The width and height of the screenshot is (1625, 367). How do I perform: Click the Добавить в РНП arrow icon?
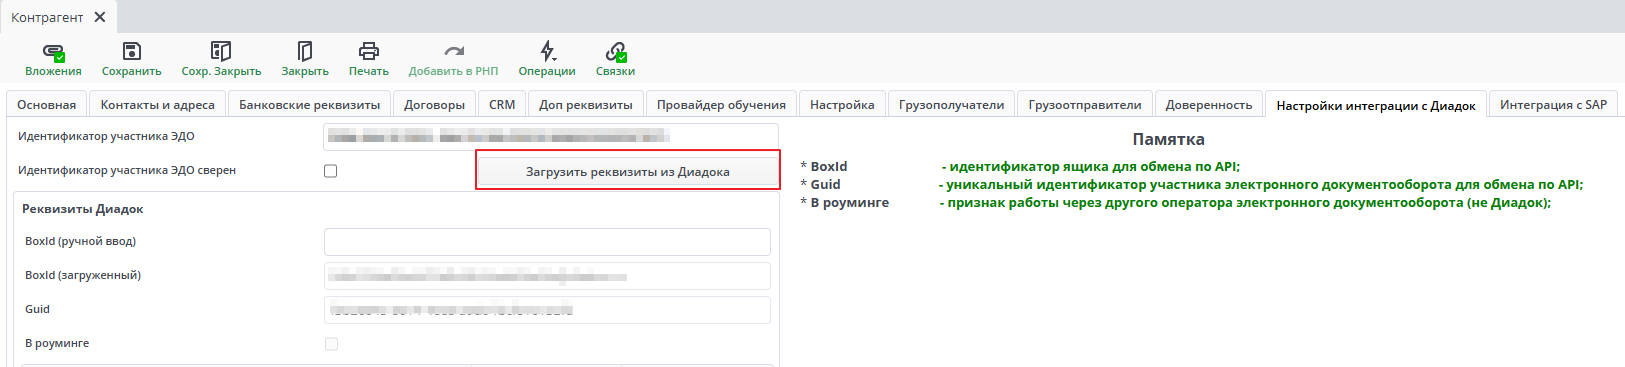tap(453, 51)
